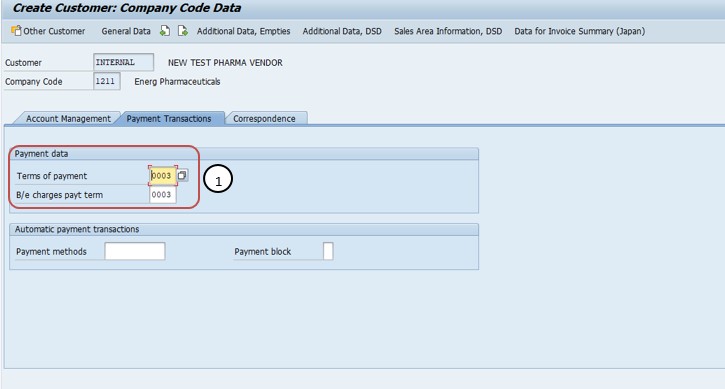Click the Other Customer toolbar button

tap(48, 31)
